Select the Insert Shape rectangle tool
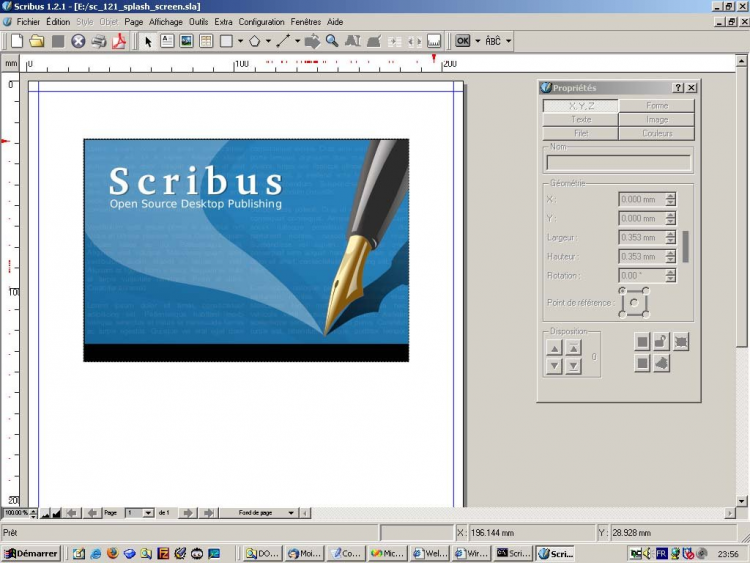This screenshot has height=563, width=750. (226, 41)
